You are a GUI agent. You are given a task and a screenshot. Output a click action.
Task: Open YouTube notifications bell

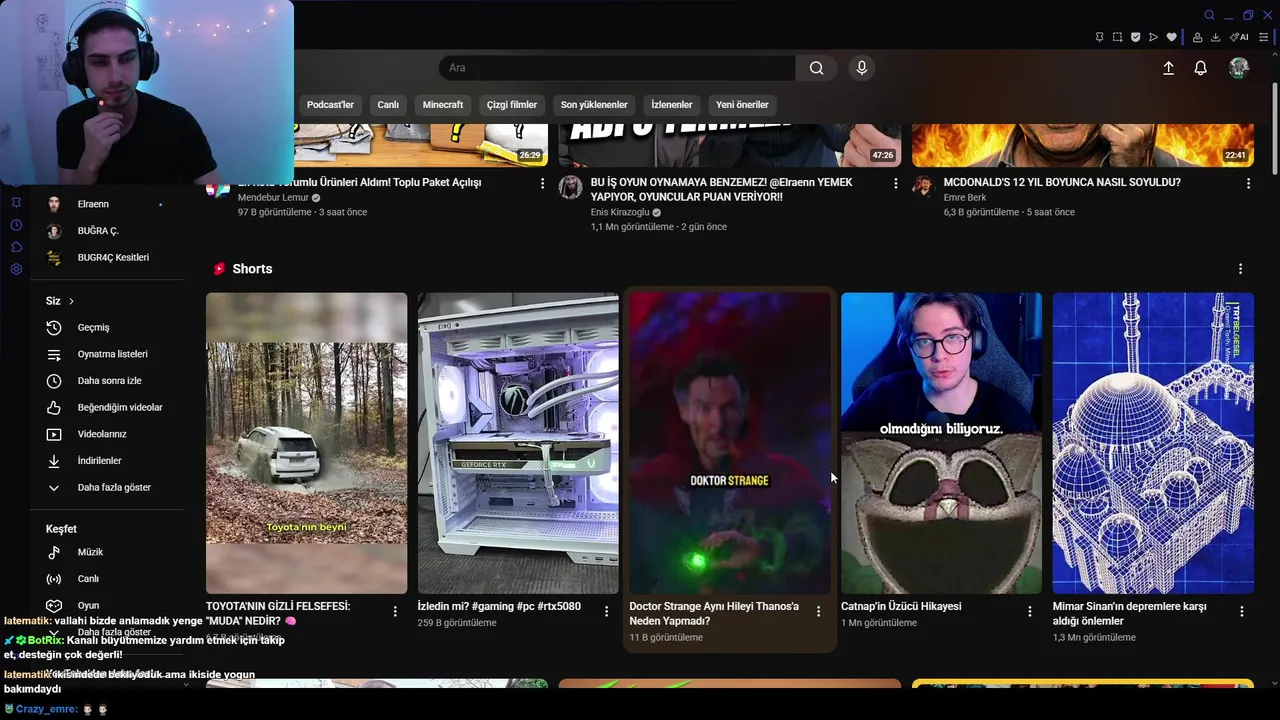tap(1201, 68)
